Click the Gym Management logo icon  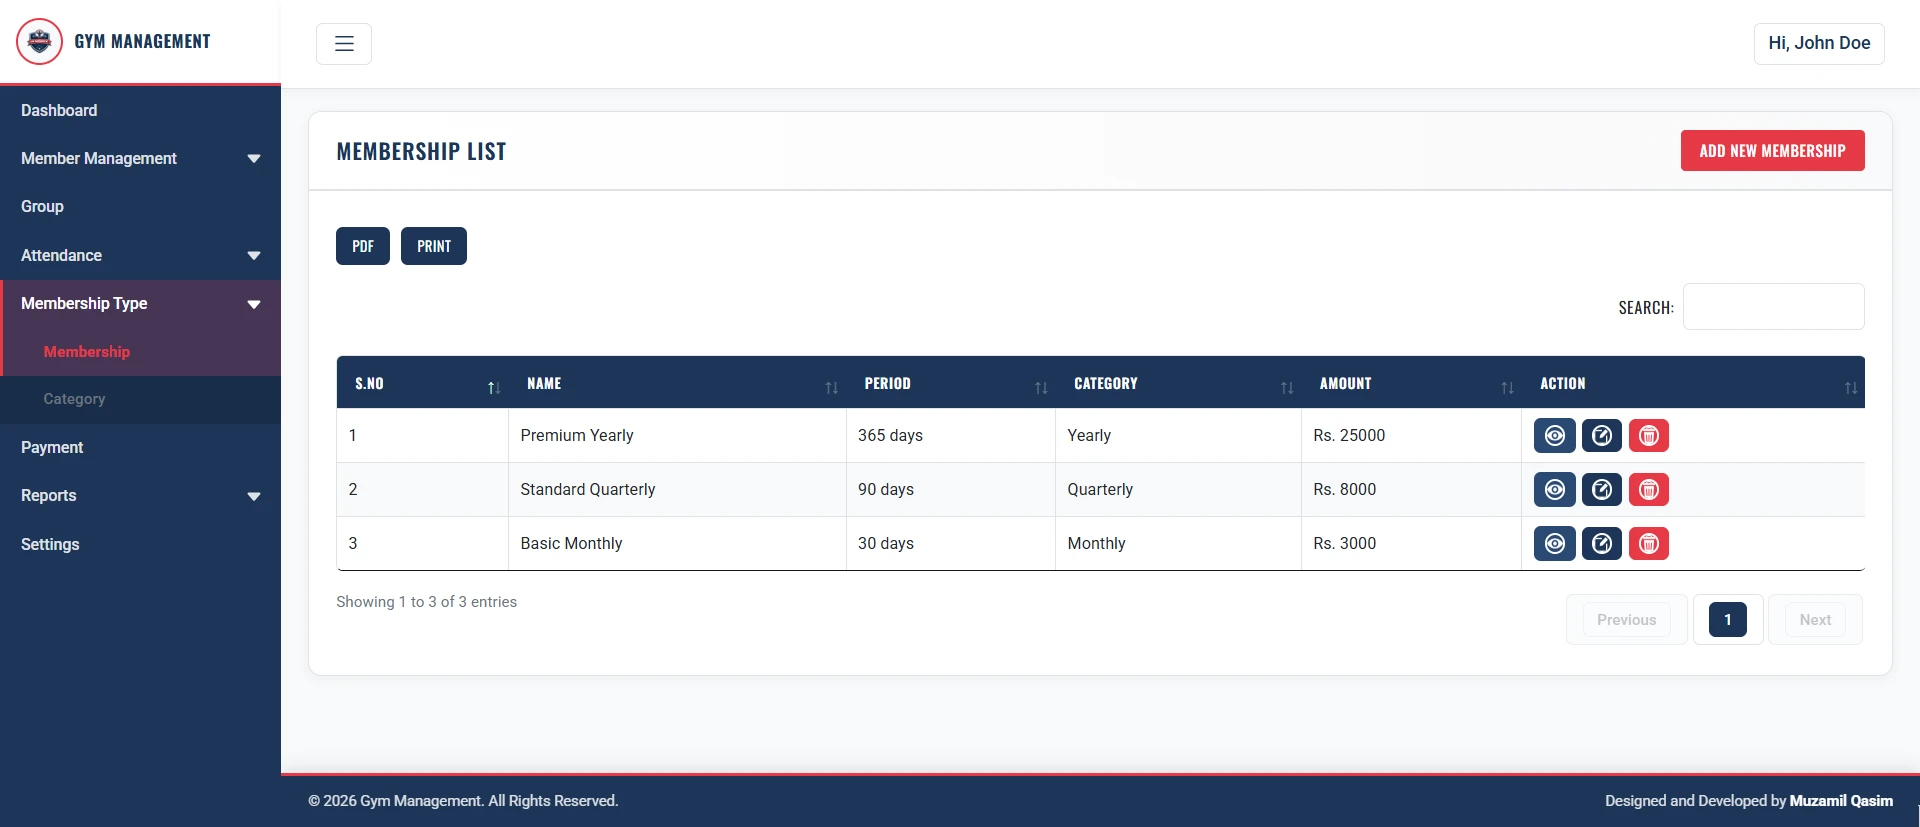coord(39,41)
